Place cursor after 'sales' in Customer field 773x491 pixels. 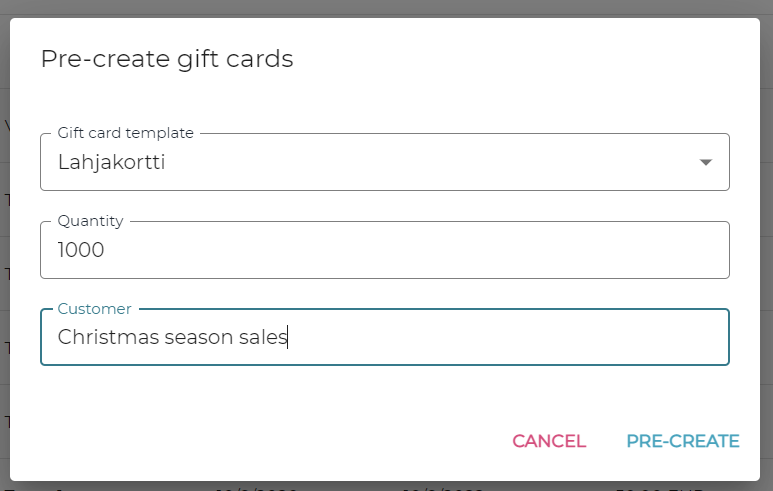coord(288,338)
